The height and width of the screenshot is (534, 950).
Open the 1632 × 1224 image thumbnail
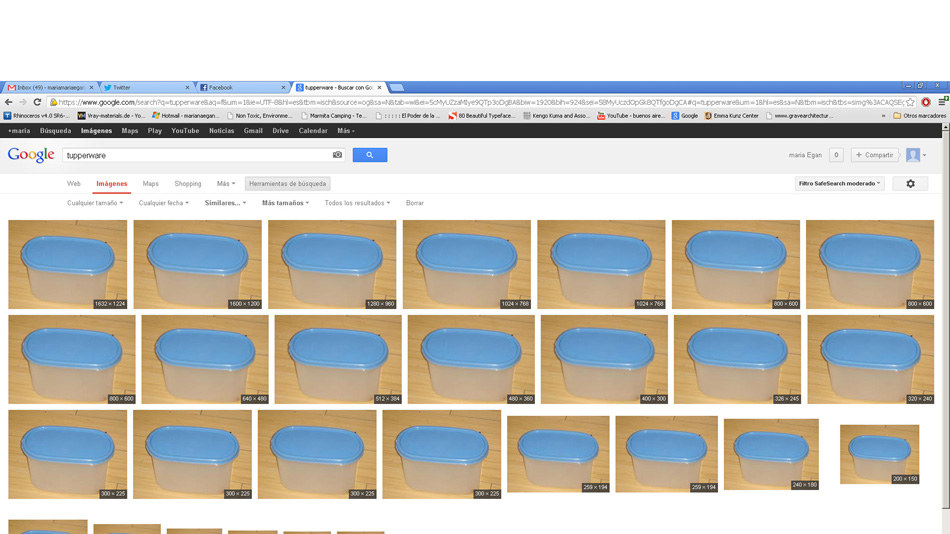click(x=68, y=264)
